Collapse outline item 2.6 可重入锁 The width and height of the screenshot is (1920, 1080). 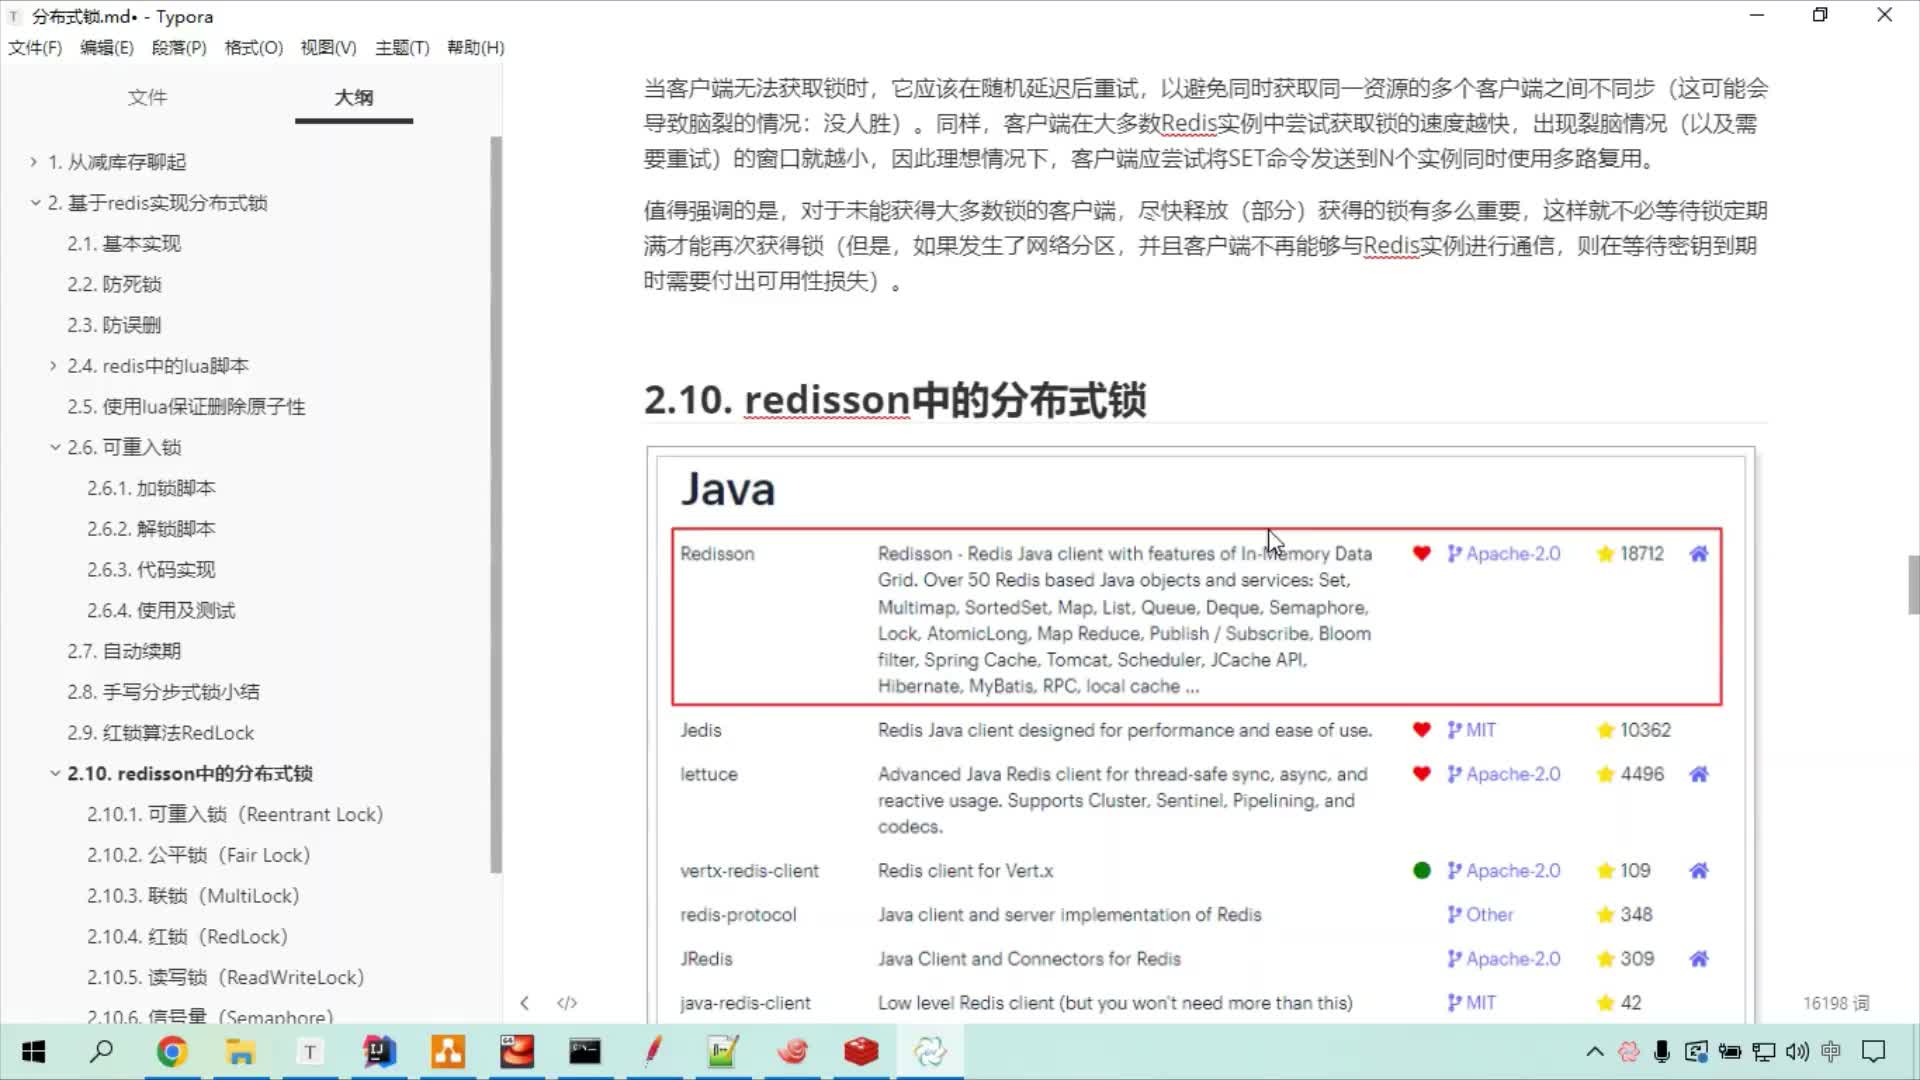pyautogui.click(x=55, y=447)
